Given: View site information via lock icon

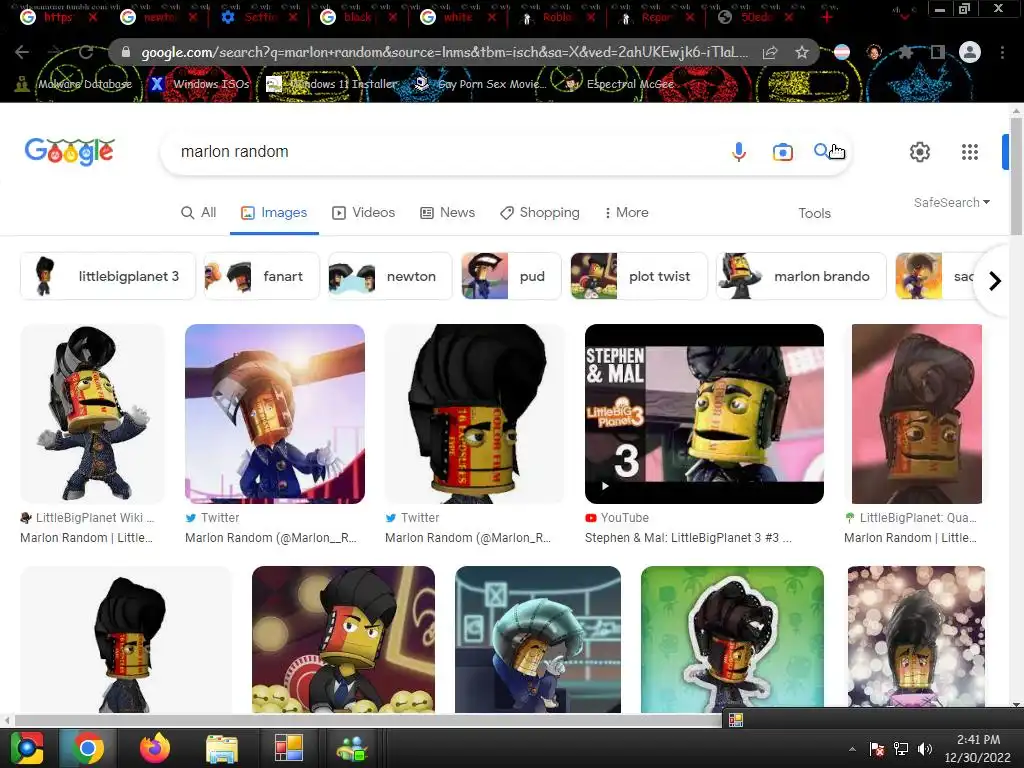Looking at the screenshot, I should coord(126,52).
